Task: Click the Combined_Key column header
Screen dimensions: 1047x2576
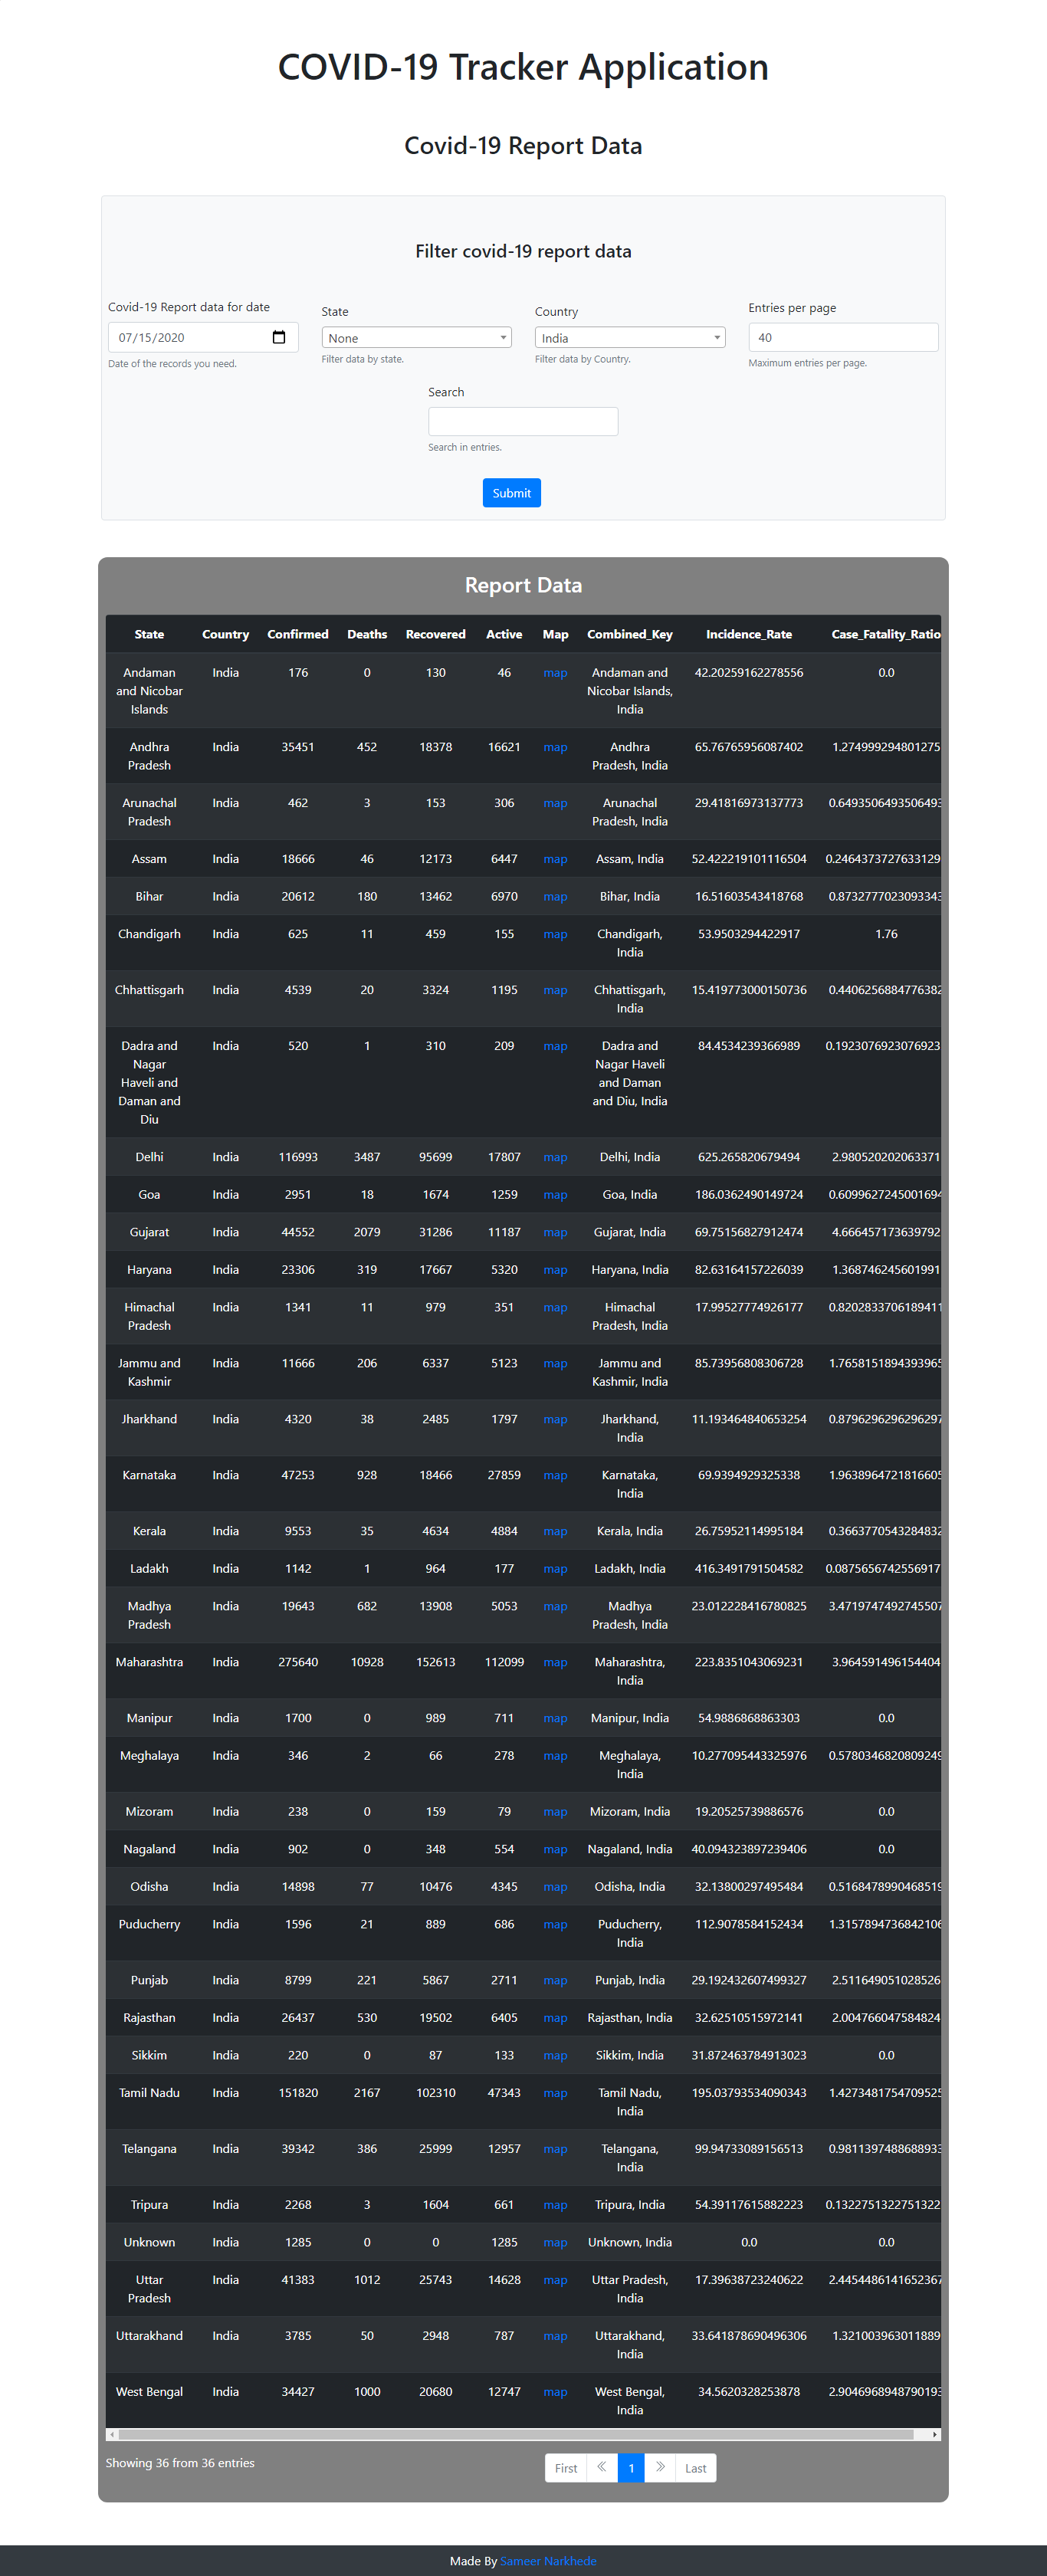Action: click(630, 634)
